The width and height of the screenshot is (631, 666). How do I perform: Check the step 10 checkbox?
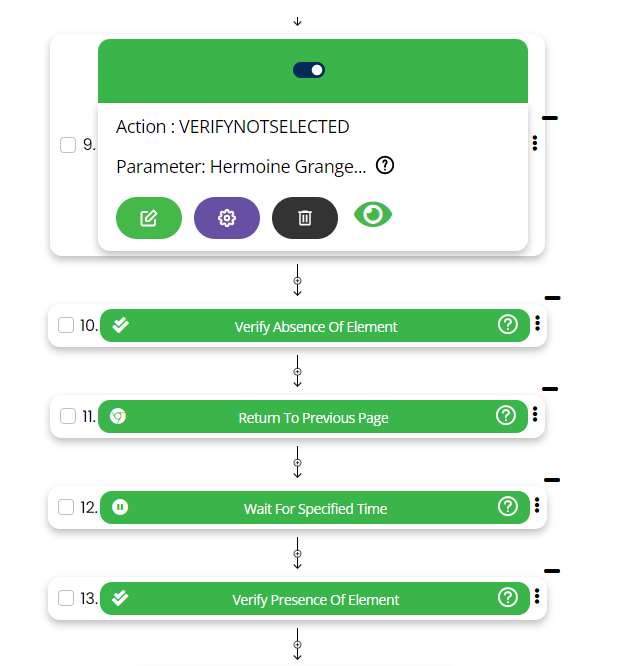pyautogui.click(x=66, y=325)
